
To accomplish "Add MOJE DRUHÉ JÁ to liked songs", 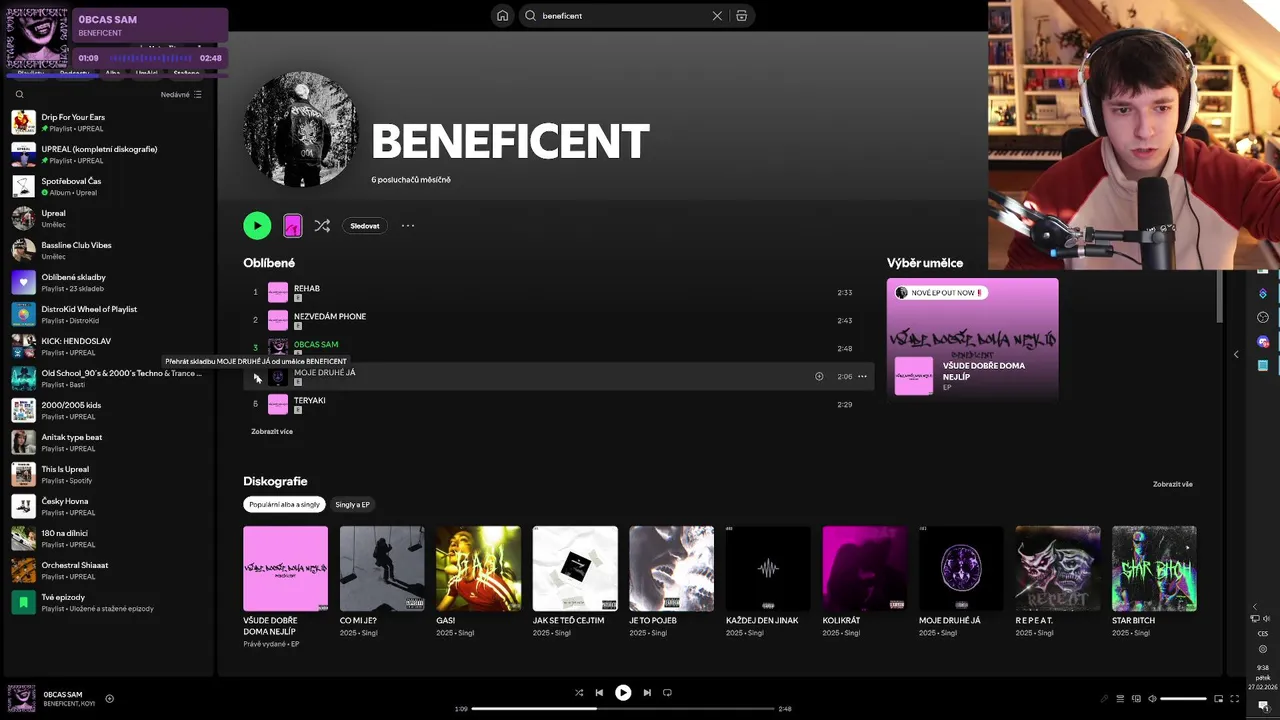I will coord(819,377).
